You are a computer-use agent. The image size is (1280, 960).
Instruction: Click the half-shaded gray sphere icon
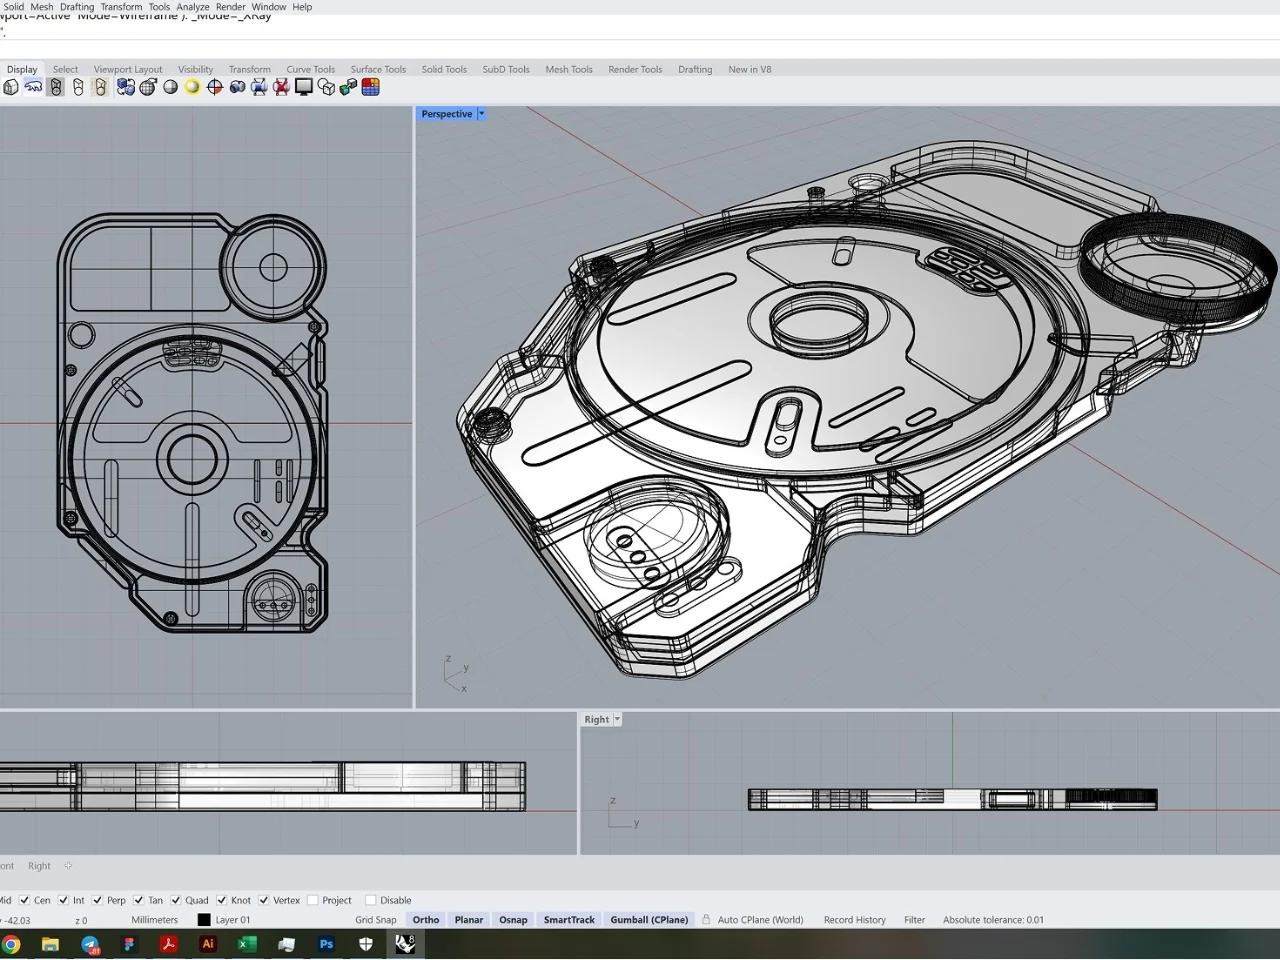[170, 87]
